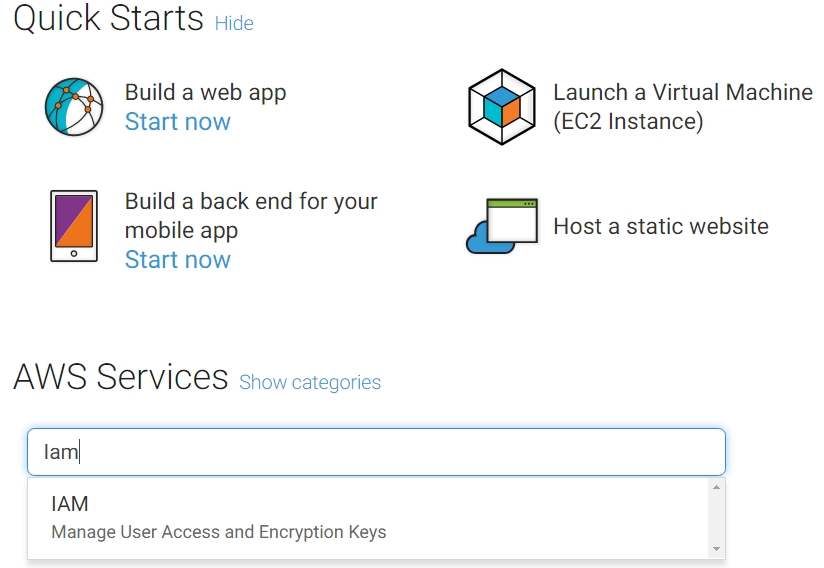The image size is (824, 568).
Task: Click the static website cloud icon
Action: point(502,226)
